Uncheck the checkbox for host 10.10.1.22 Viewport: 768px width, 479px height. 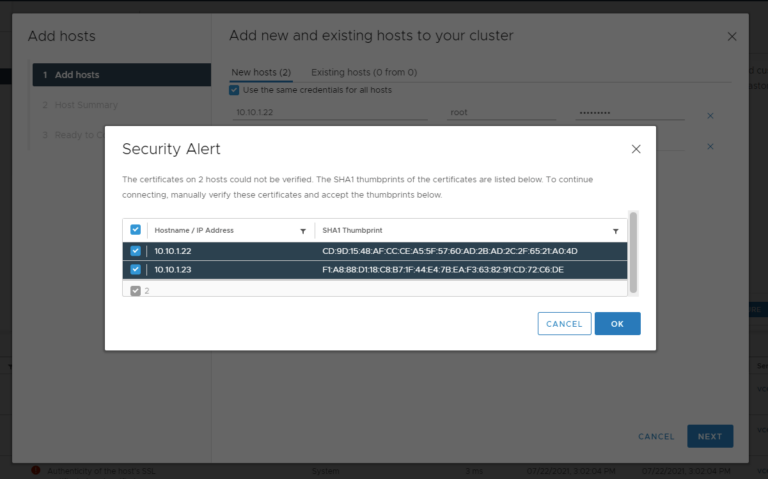tap(135, 251)
